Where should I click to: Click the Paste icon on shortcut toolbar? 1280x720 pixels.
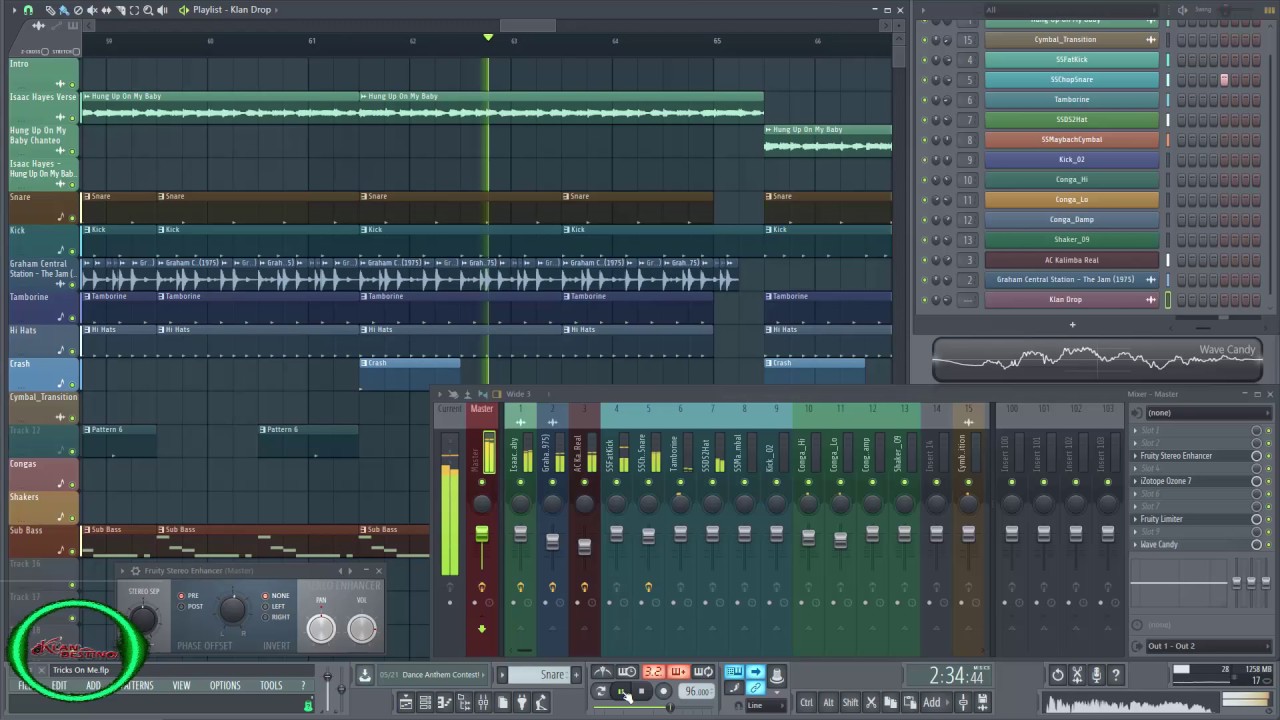pos(910,702)
